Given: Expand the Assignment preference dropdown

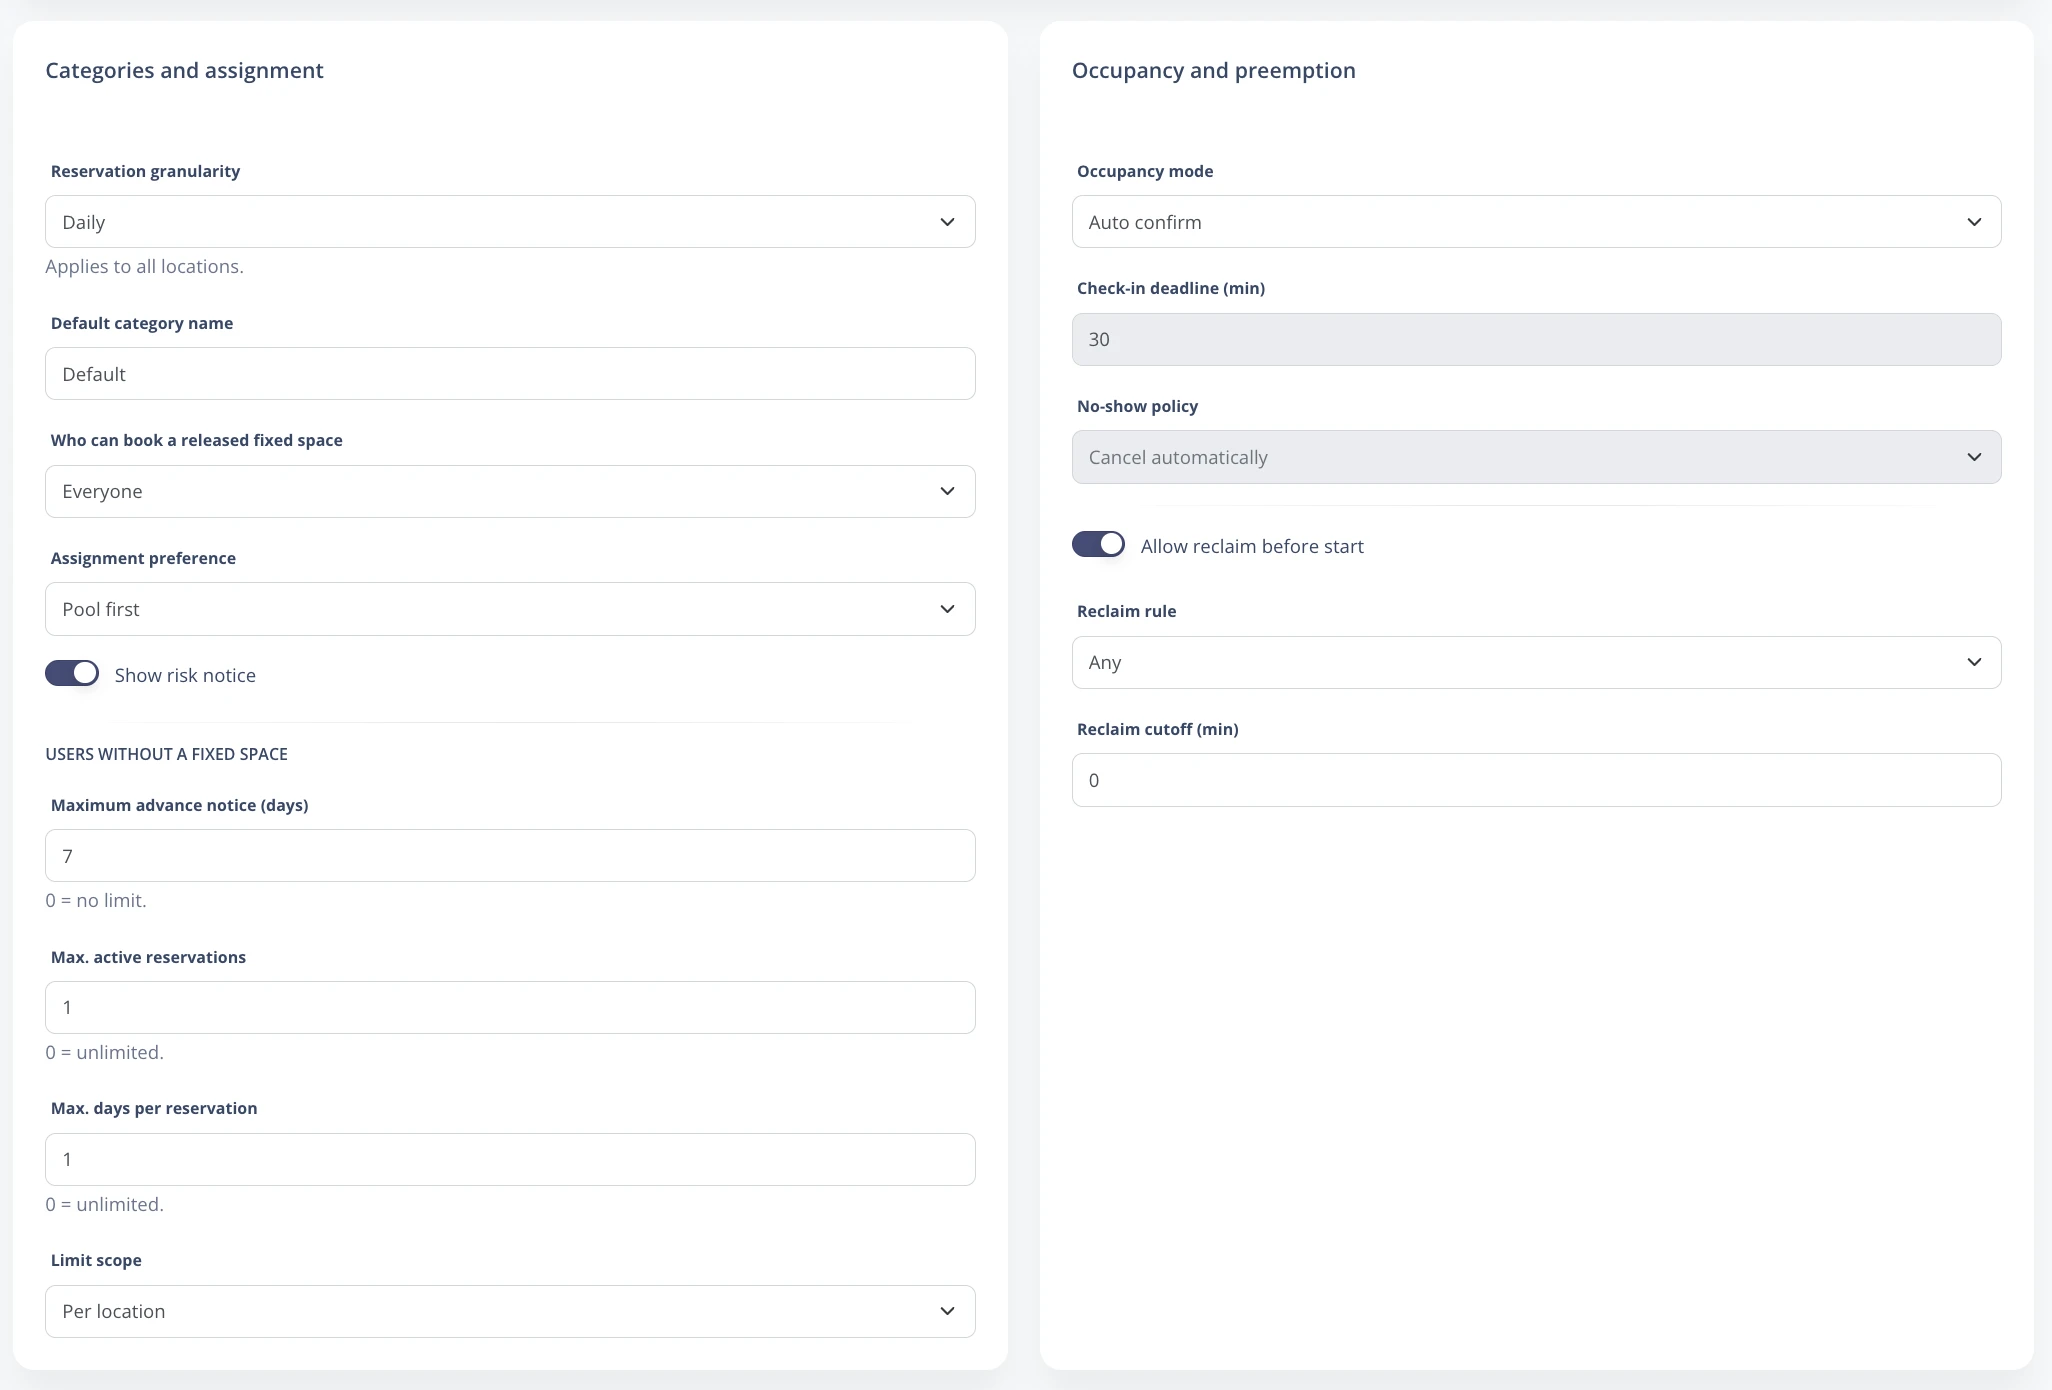Looking at the screenshot, I should (510, 609).
